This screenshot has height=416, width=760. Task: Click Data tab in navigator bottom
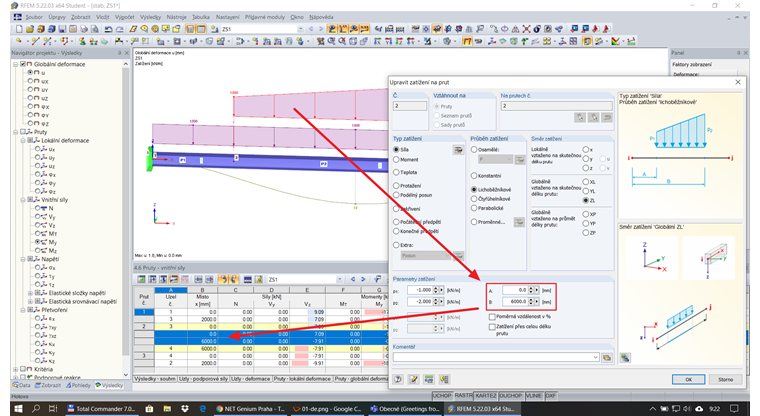[21, 385]
